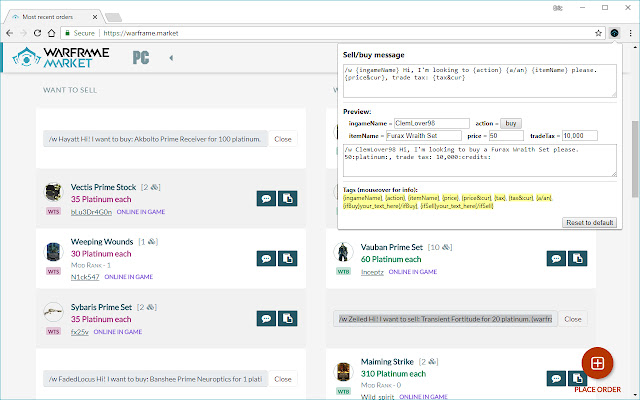Copy message for Vectis Prime Stock order

287,199
